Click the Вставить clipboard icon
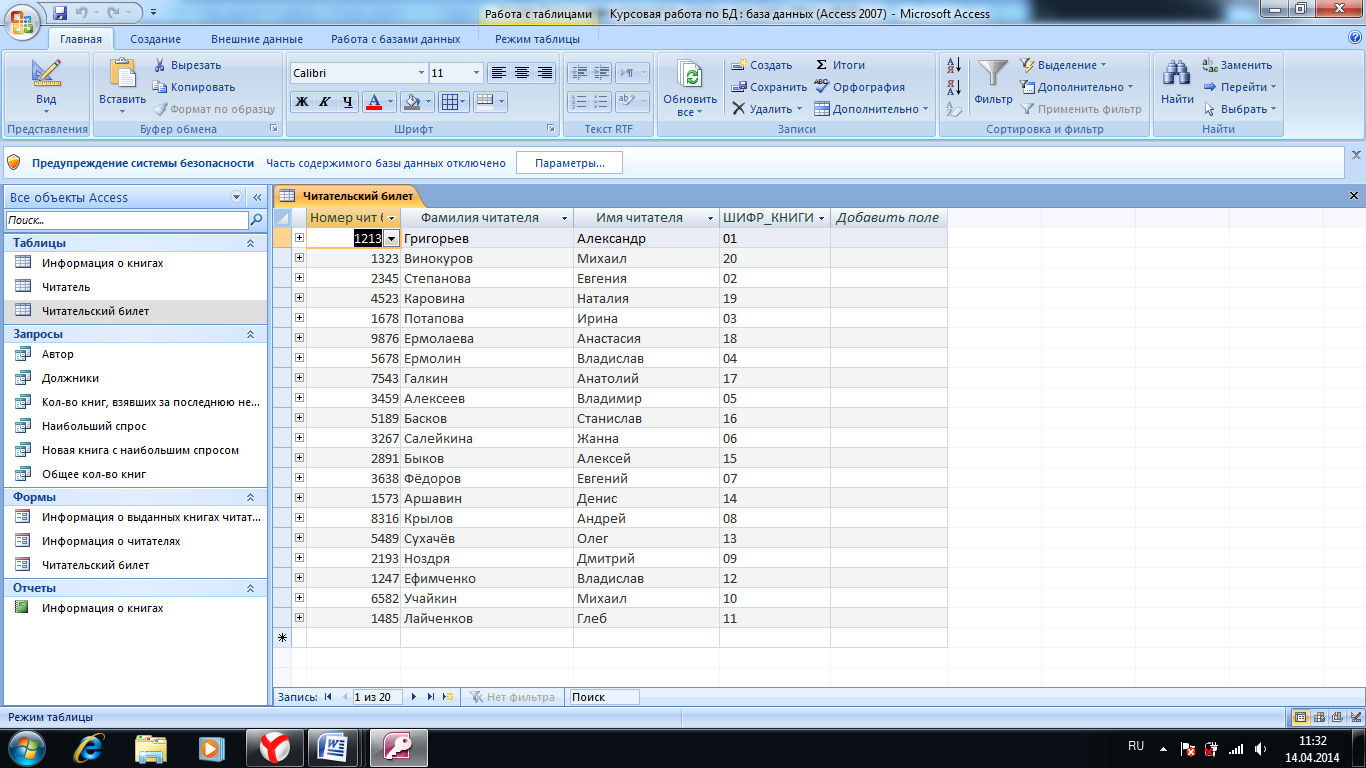Viewport: 1366px width, 768px height. (x=122, y=72)
